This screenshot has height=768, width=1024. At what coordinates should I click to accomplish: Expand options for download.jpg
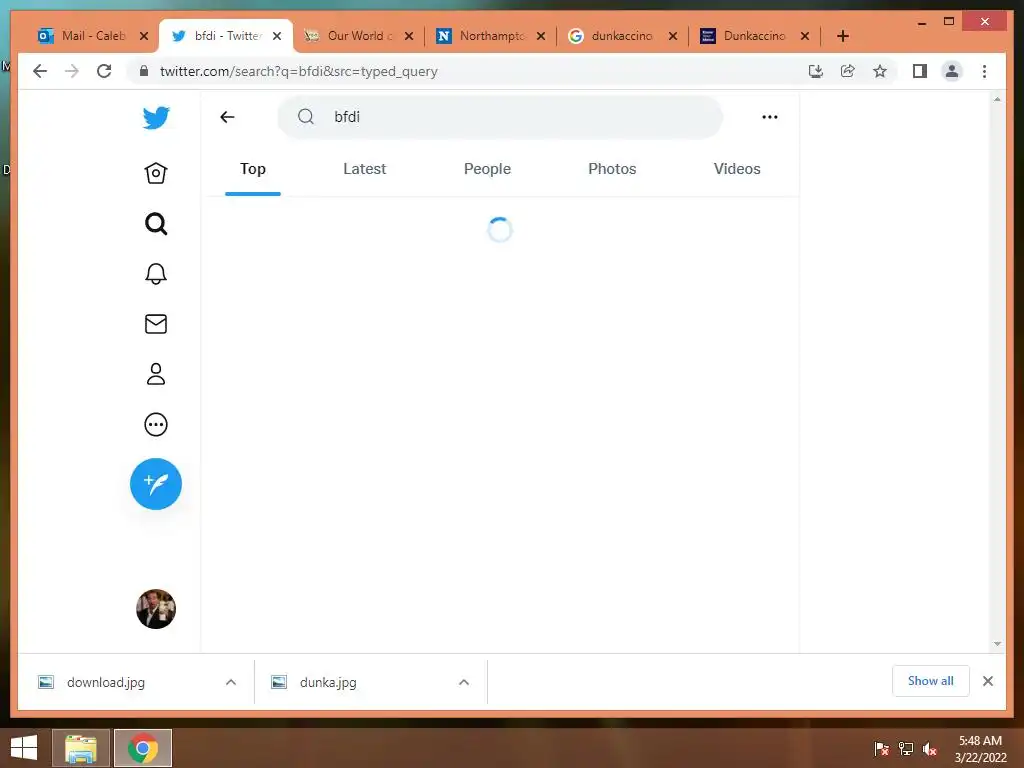click(231, 682)
